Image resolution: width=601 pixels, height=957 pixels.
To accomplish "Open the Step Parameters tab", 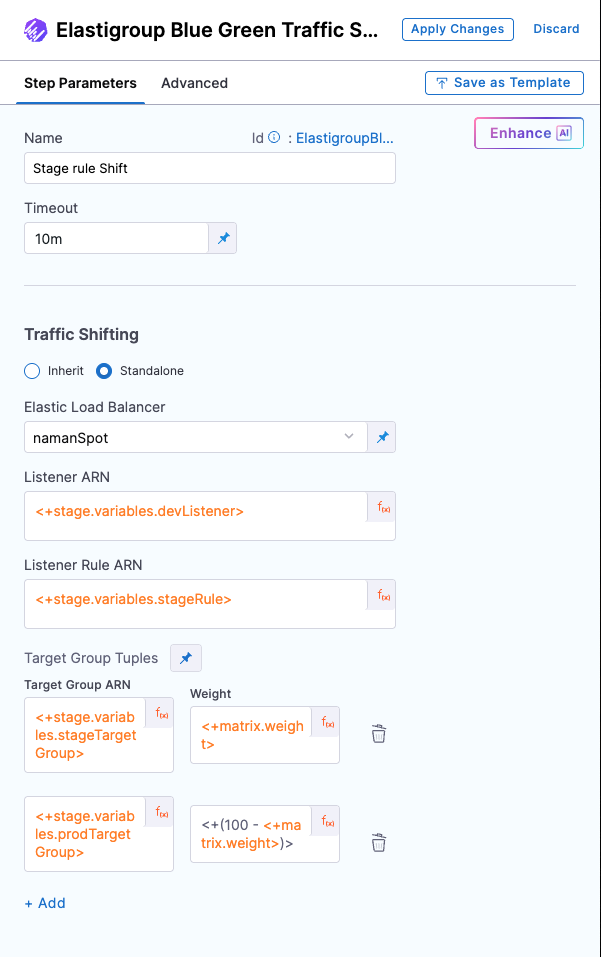I will coord(80,83).
